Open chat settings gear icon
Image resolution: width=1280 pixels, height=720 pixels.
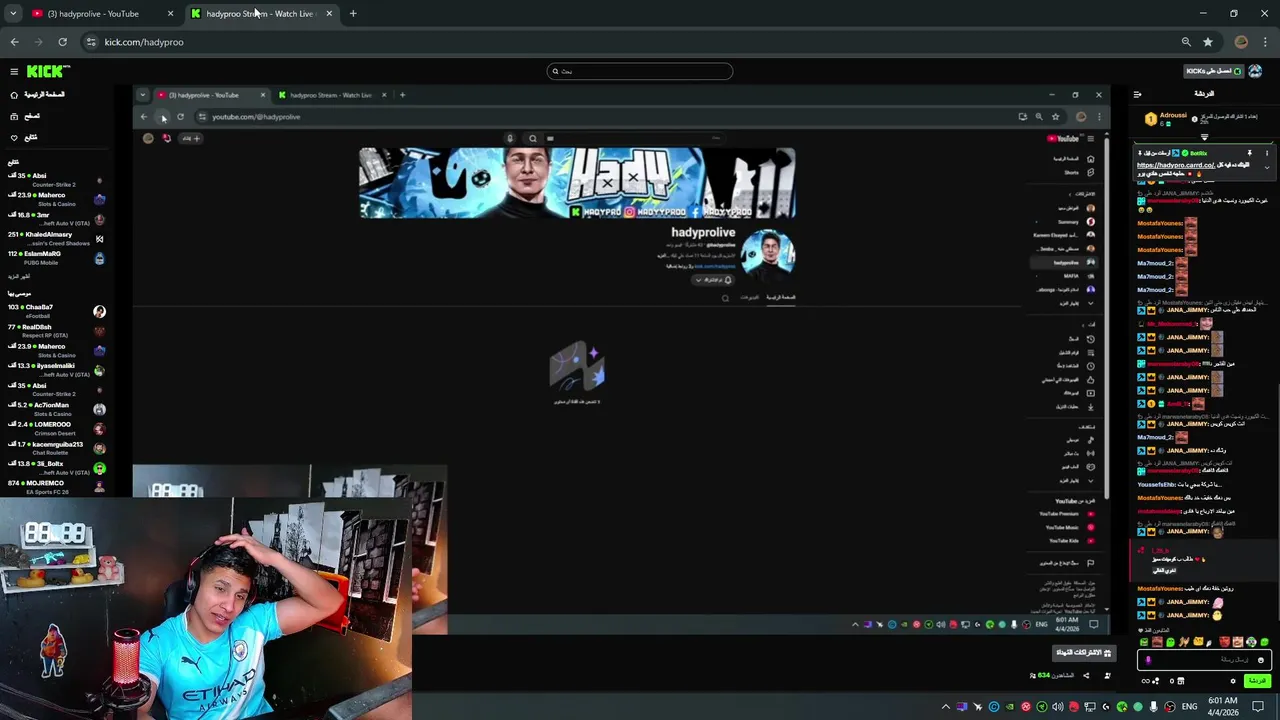pyautogui.click(x=1233, y=681)
